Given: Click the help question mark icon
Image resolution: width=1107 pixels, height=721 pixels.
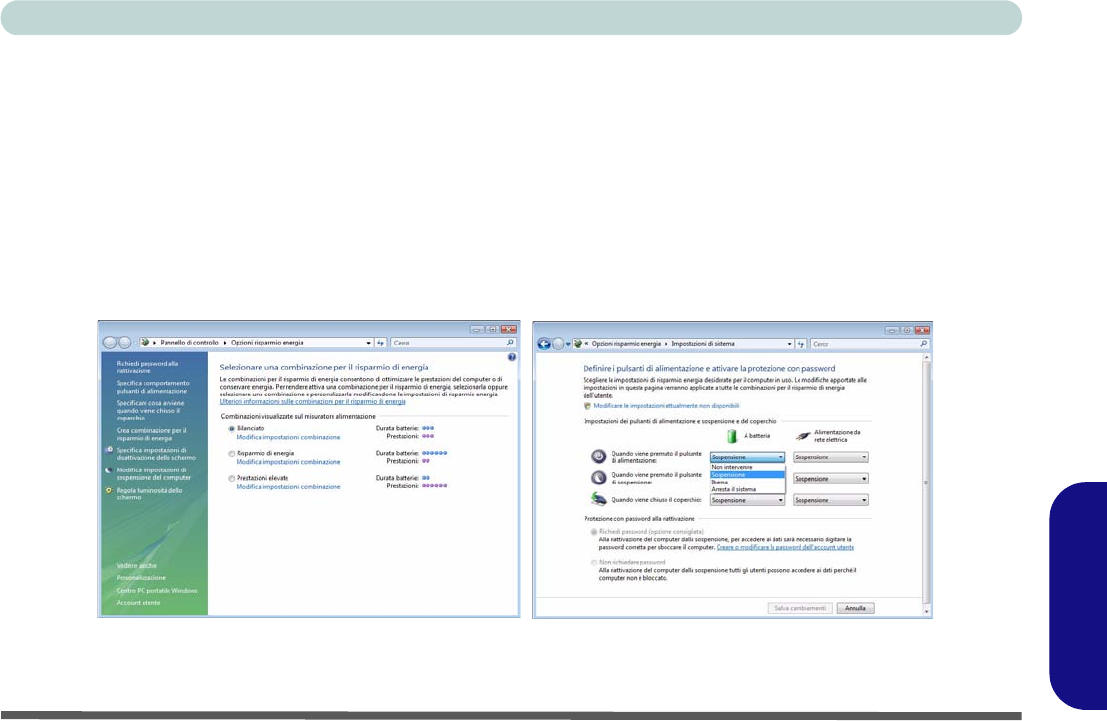Looking at the screenshot, I should coord(512,356).
